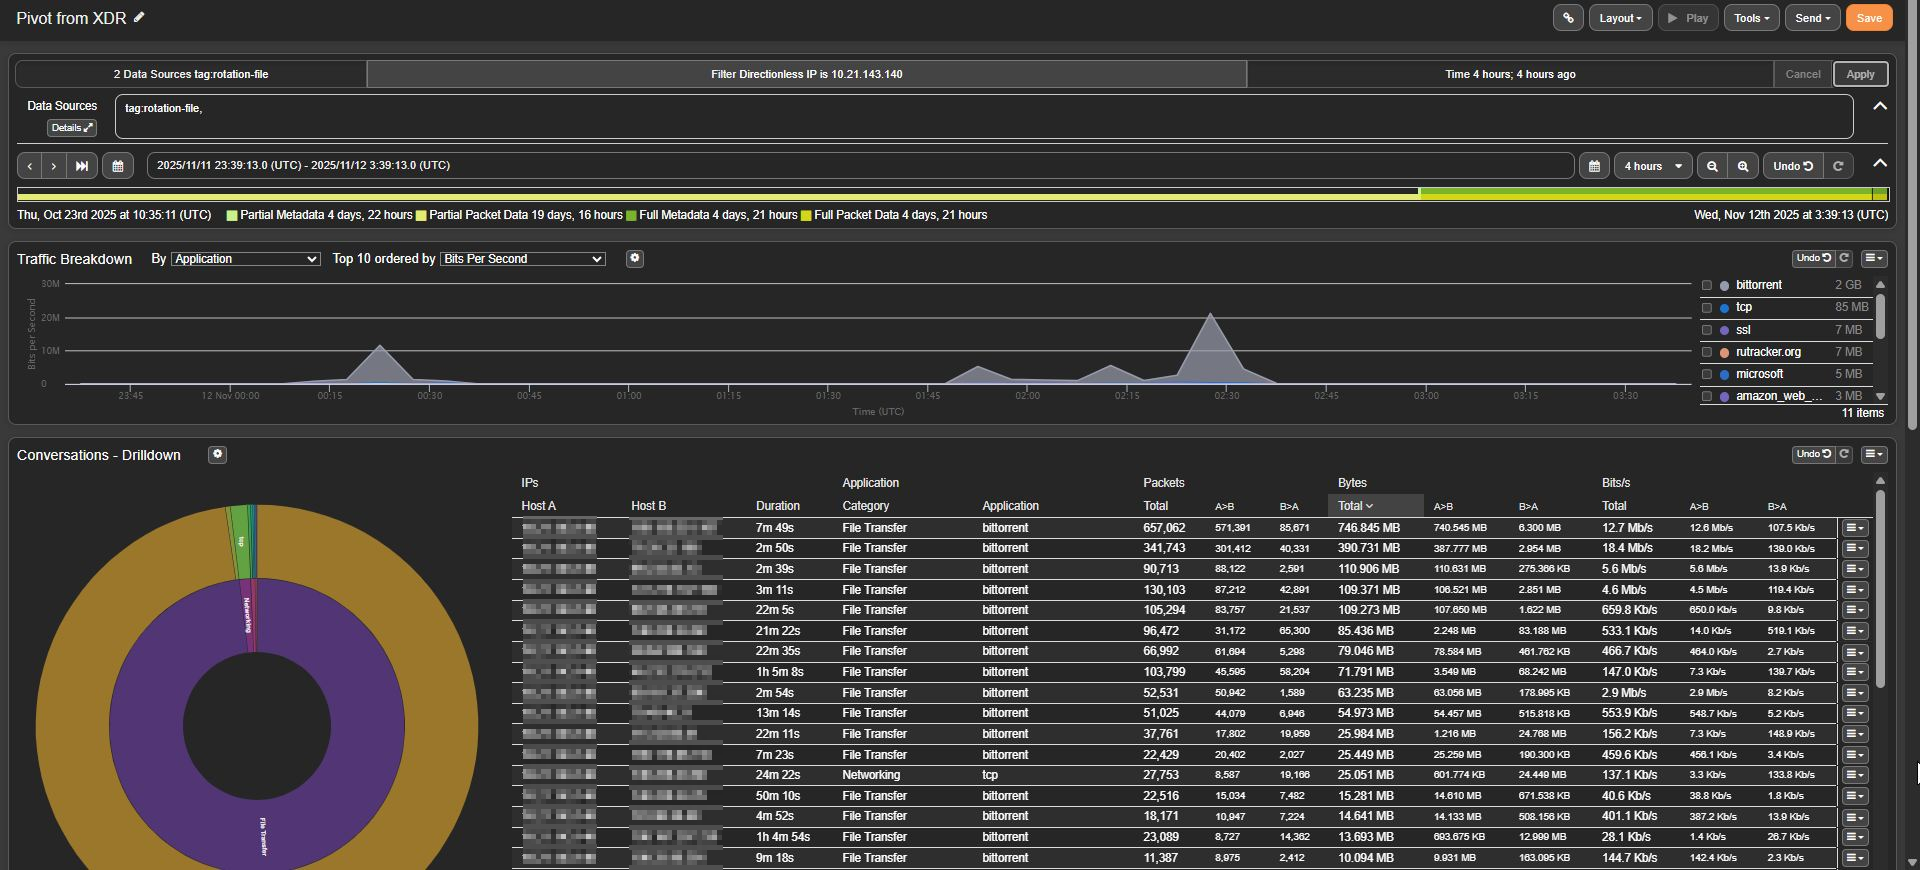Click the conversations table vertical scrollbar

1880,590
